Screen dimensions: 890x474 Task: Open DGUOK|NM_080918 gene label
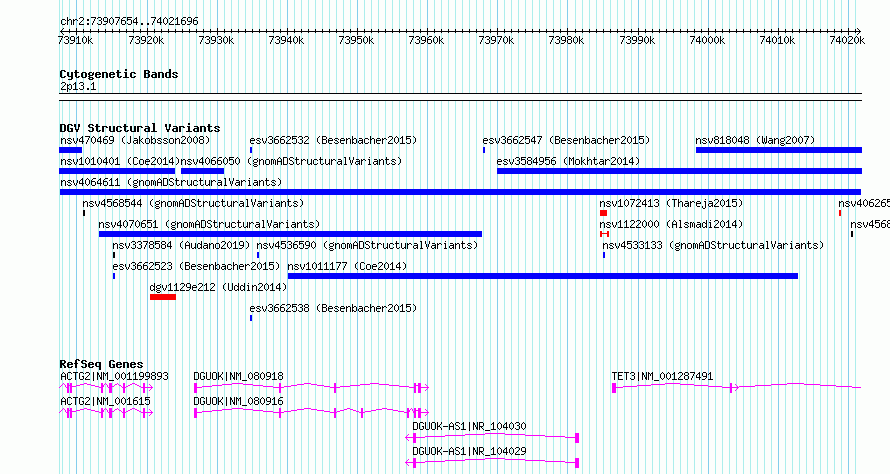238,376
